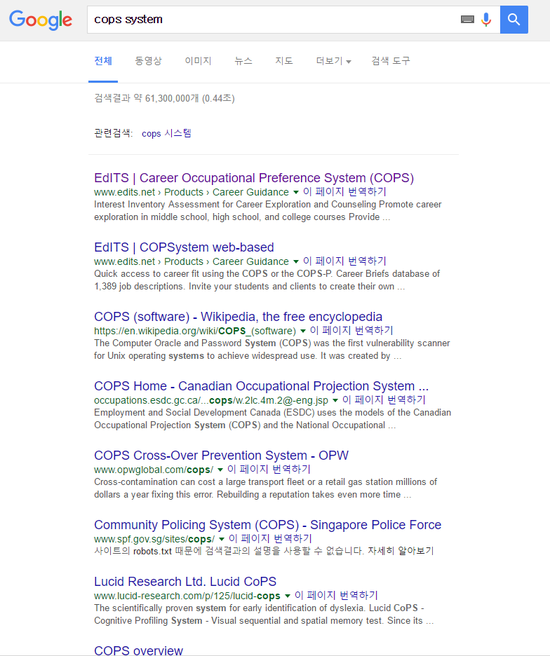Open COPS (software) Wikipedia result
550x656 pixels.
point(238,317)
